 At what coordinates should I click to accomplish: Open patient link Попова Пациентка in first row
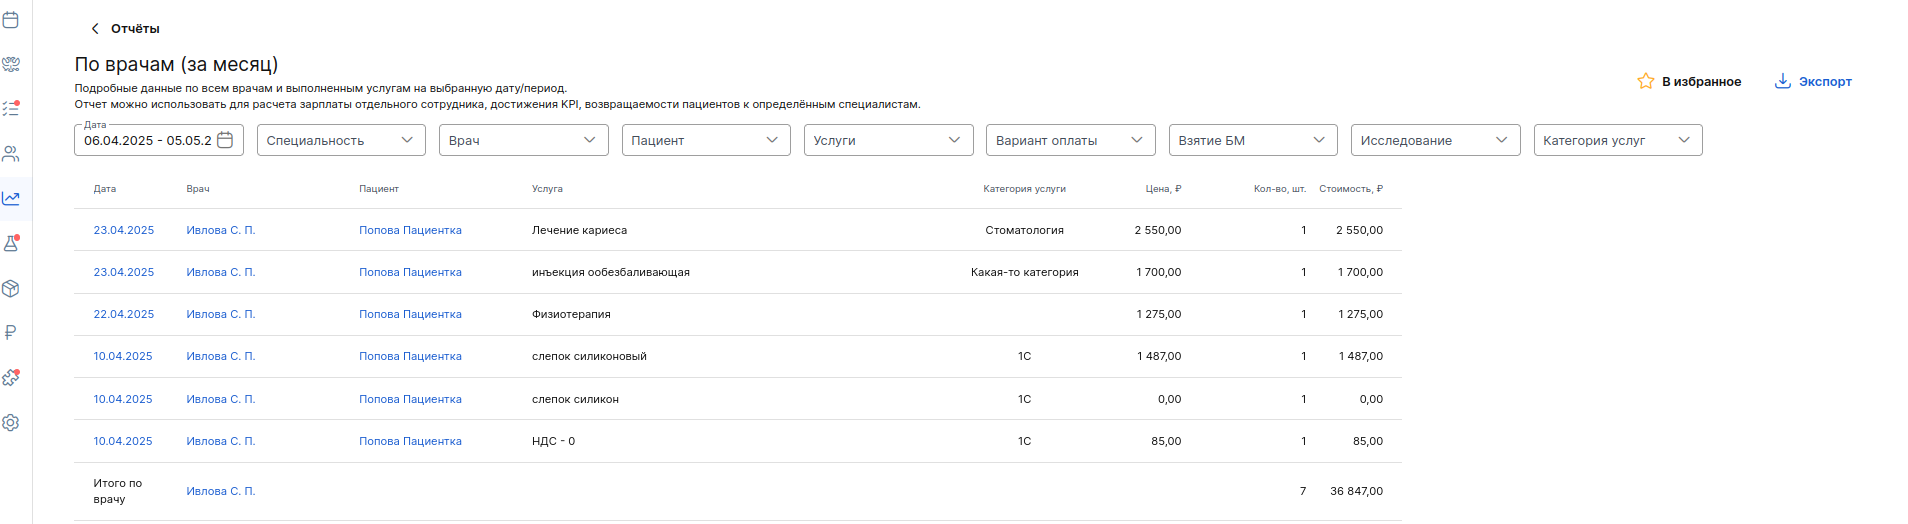tap(410, 230)
